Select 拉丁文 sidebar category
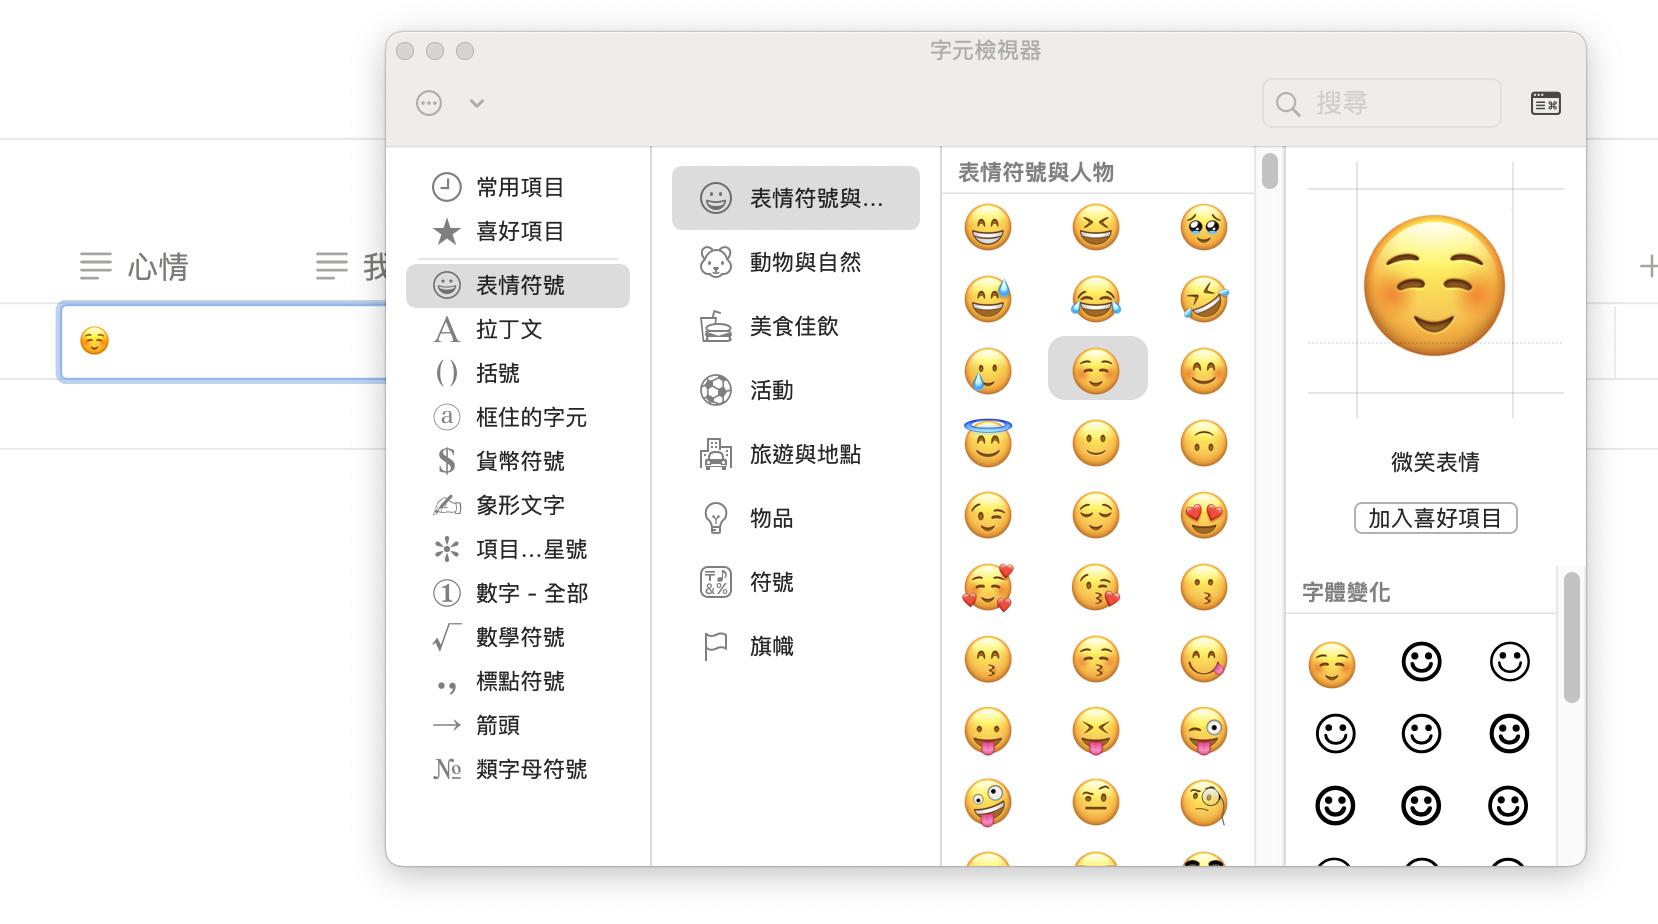This screenshot has height=924, width=1658. (x=518, y=329)
